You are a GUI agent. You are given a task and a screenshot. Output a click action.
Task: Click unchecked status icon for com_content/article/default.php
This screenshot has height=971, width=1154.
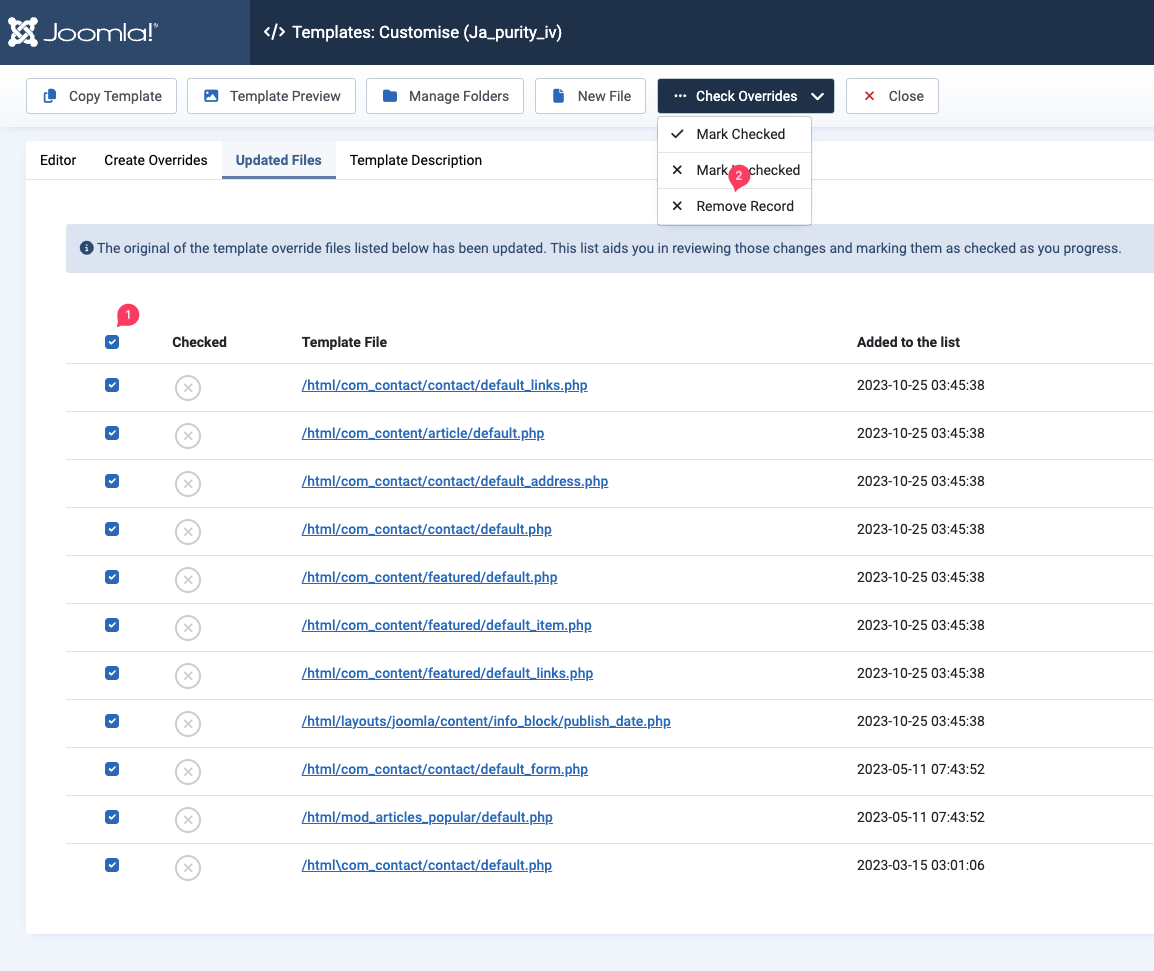[x=187, y=435]
